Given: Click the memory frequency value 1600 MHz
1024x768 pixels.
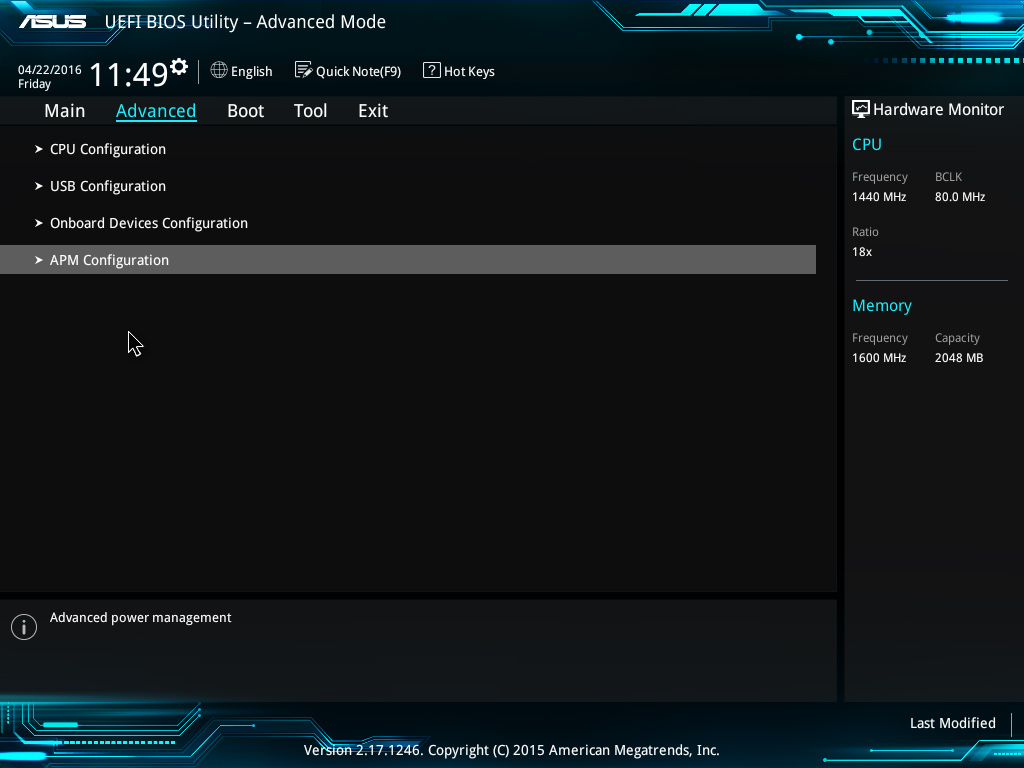Looking at the screenshot, I should point(879,358).
